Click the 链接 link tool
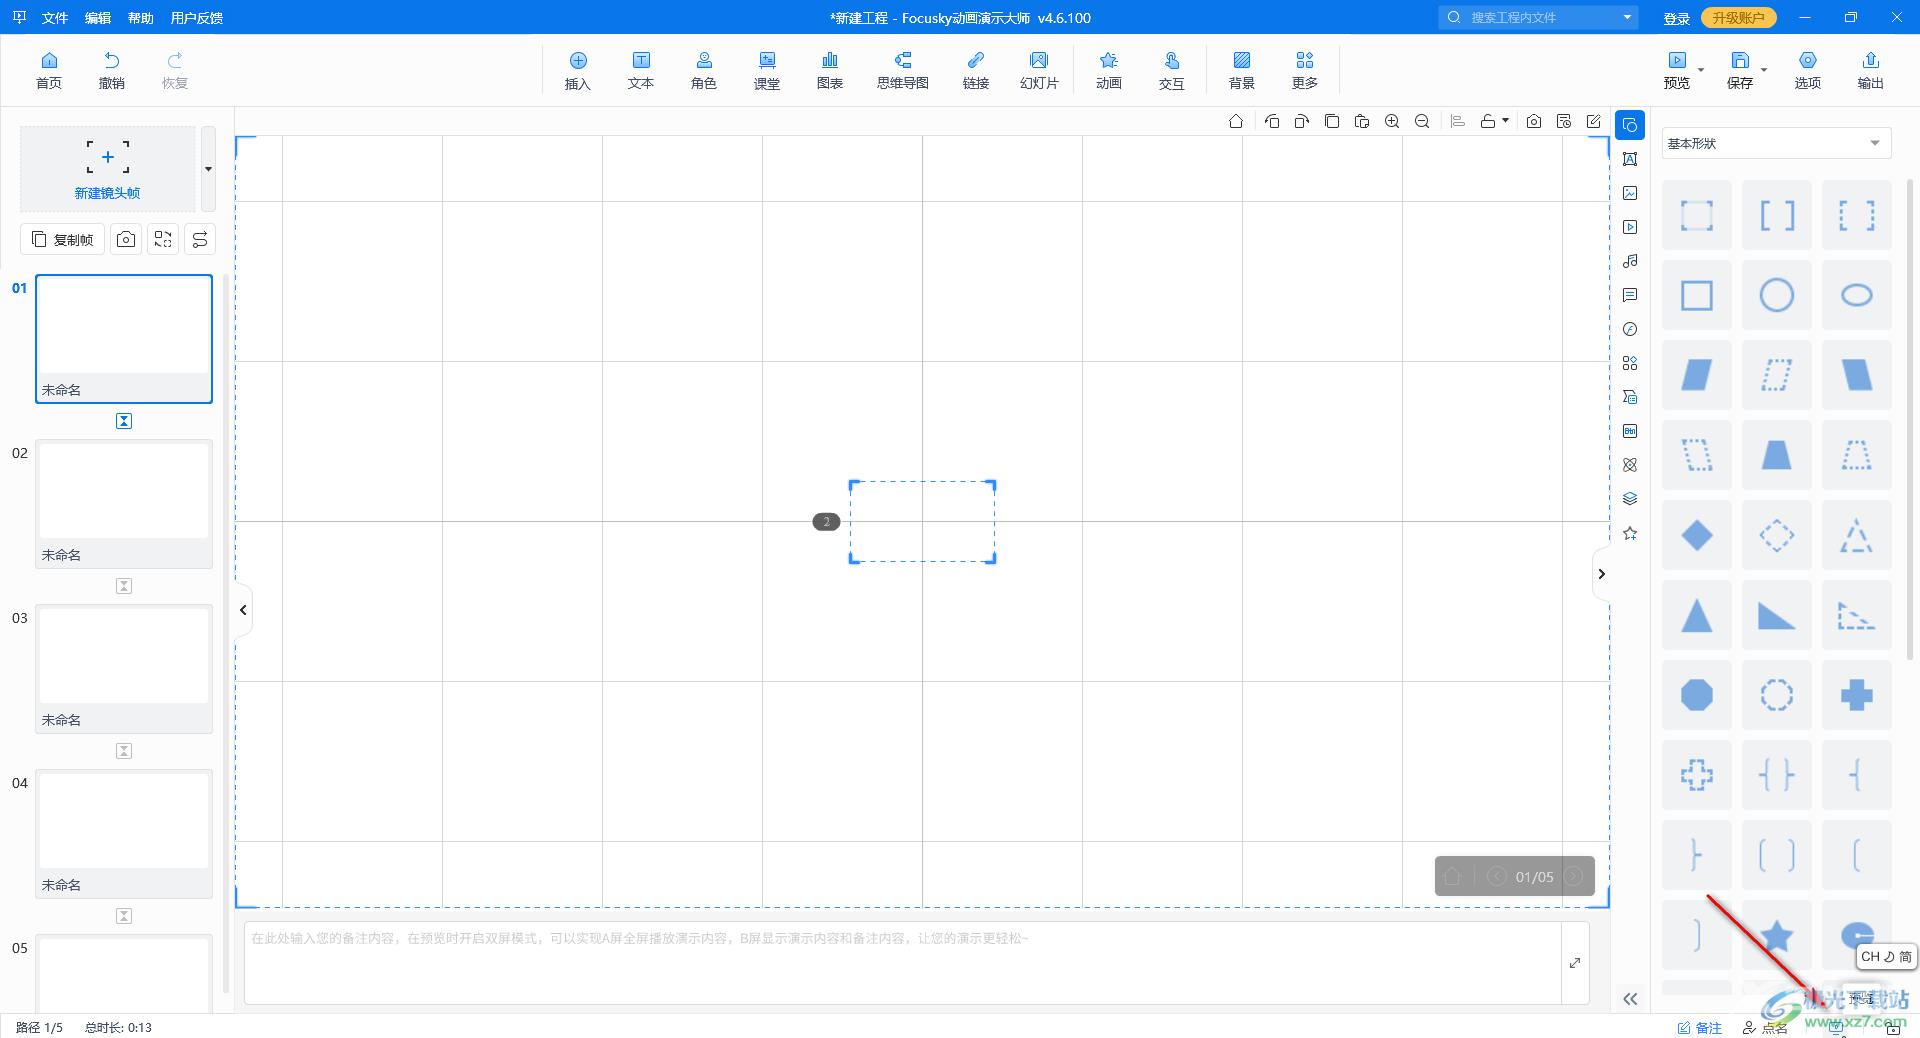 pos(976,70)
